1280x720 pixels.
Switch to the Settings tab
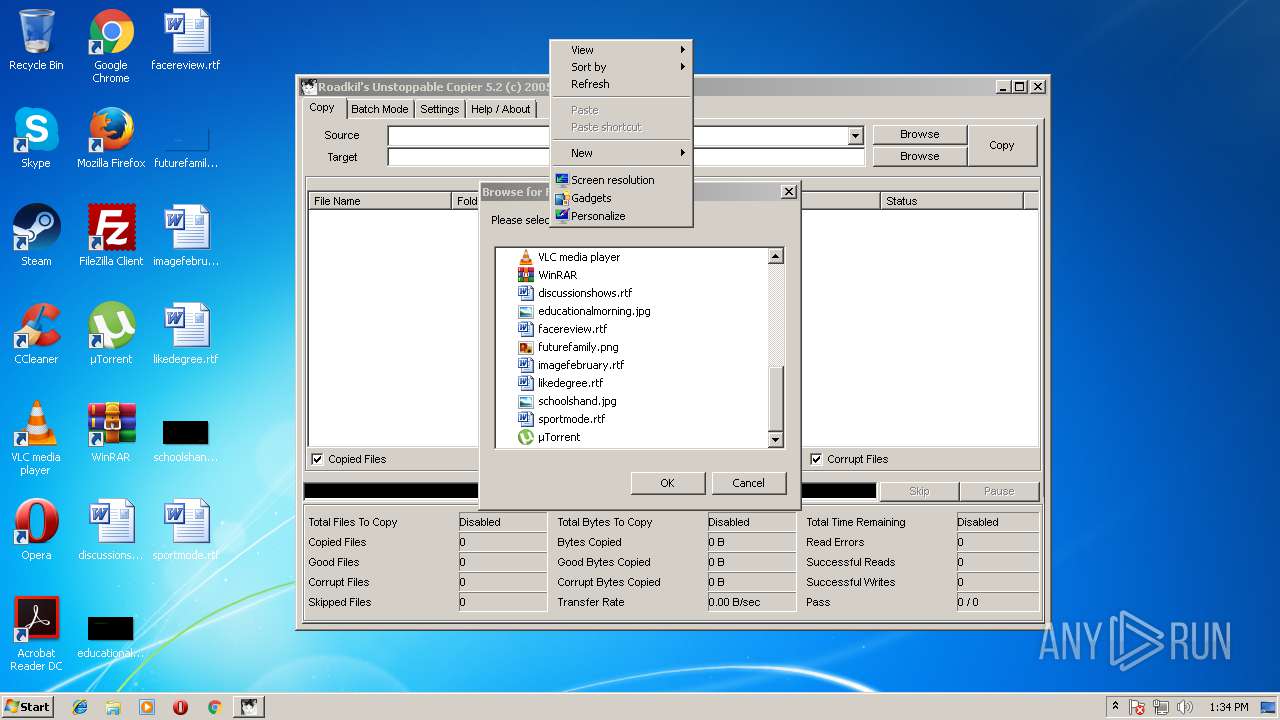pos(439,109)
